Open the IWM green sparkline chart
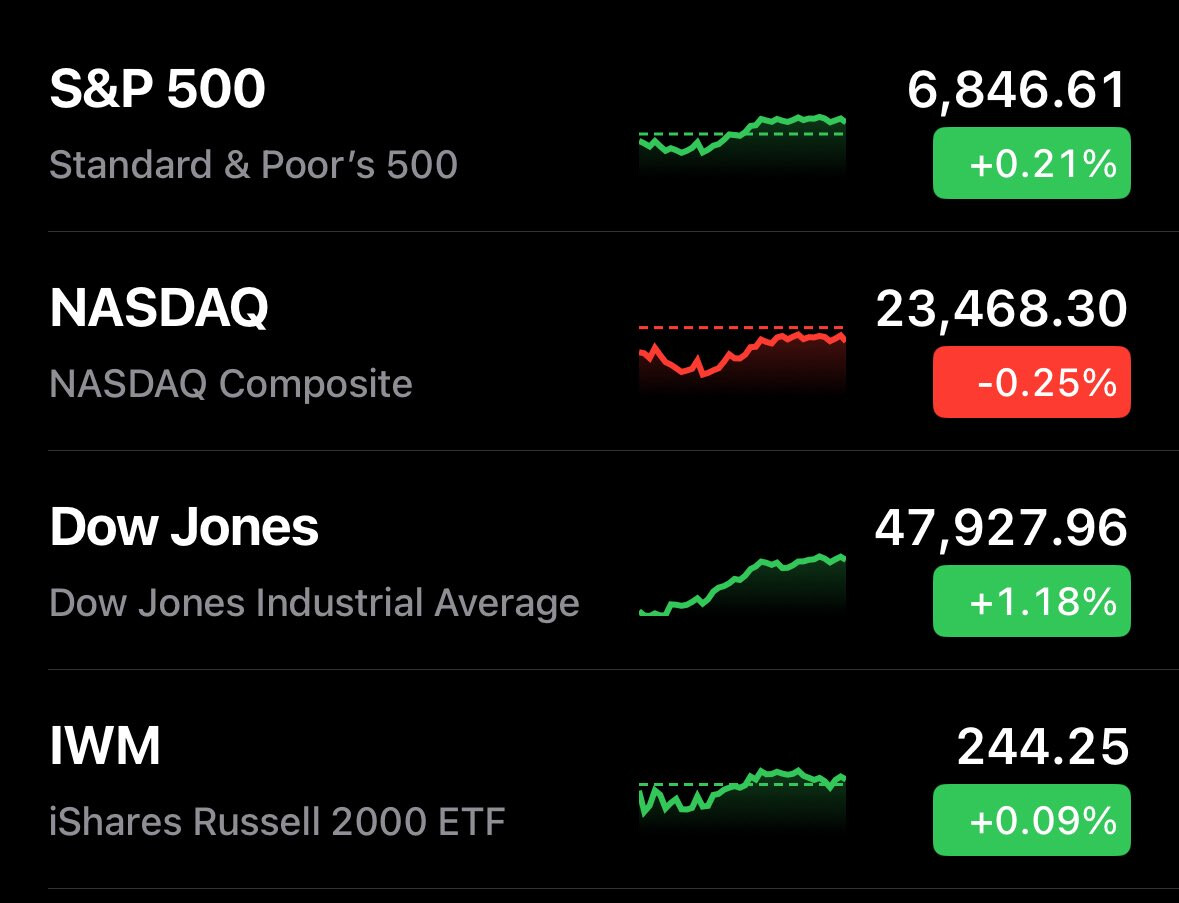The height and width of the screenshot is (903, 1179). [742, 793]
